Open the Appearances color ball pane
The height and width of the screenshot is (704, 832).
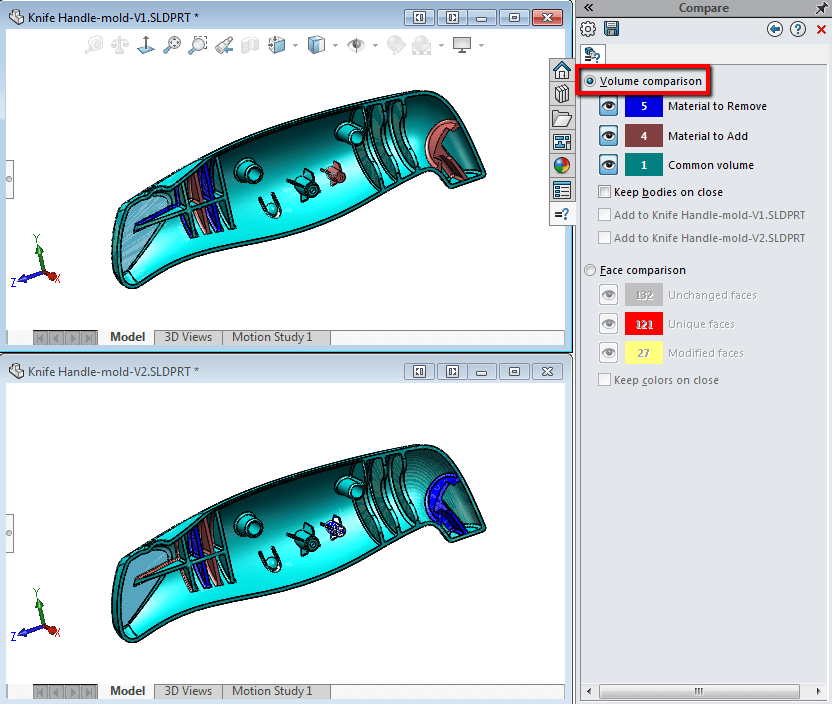click(x=561, y=166)
